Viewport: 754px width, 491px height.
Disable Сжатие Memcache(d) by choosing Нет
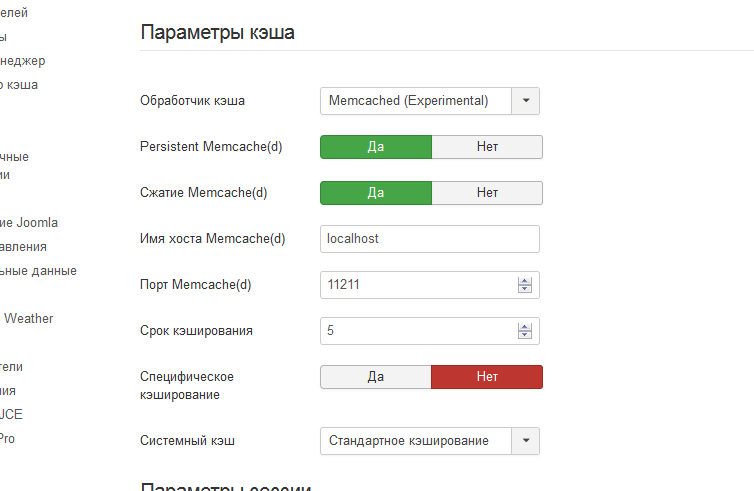[487, 193]
